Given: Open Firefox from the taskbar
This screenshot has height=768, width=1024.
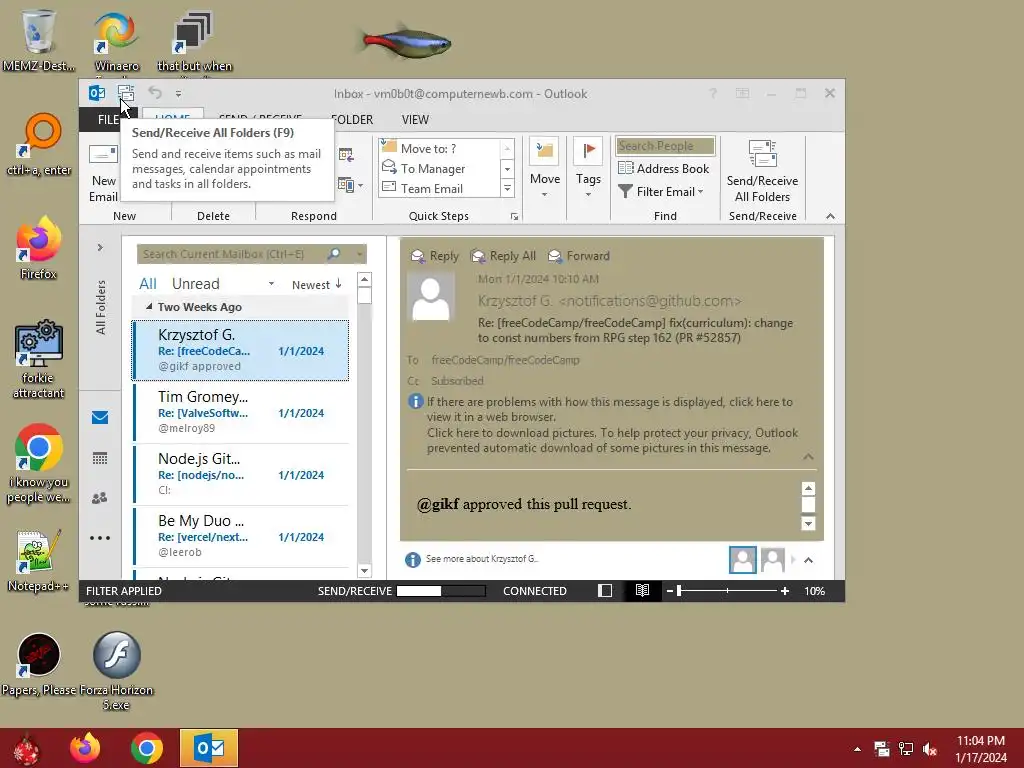Looking at the screenshot, I should pyautogui.click(x=85, y=748).
